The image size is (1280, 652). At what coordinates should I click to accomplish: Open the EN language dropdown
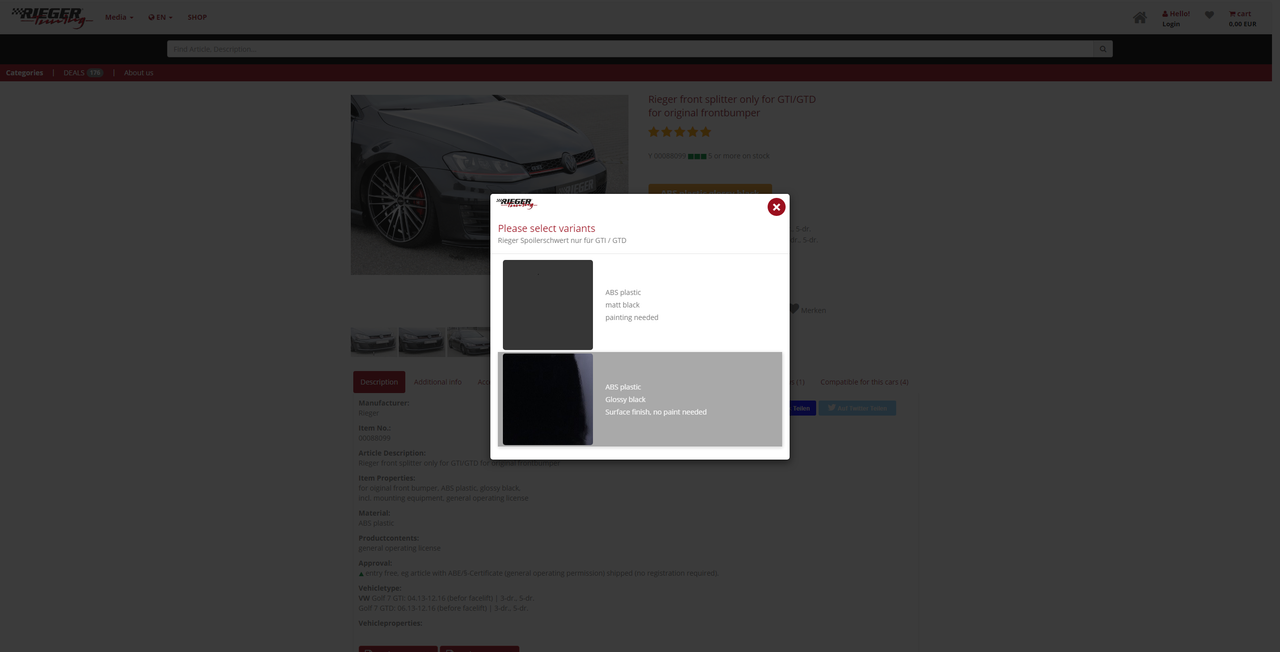click(x=160, y=17)
